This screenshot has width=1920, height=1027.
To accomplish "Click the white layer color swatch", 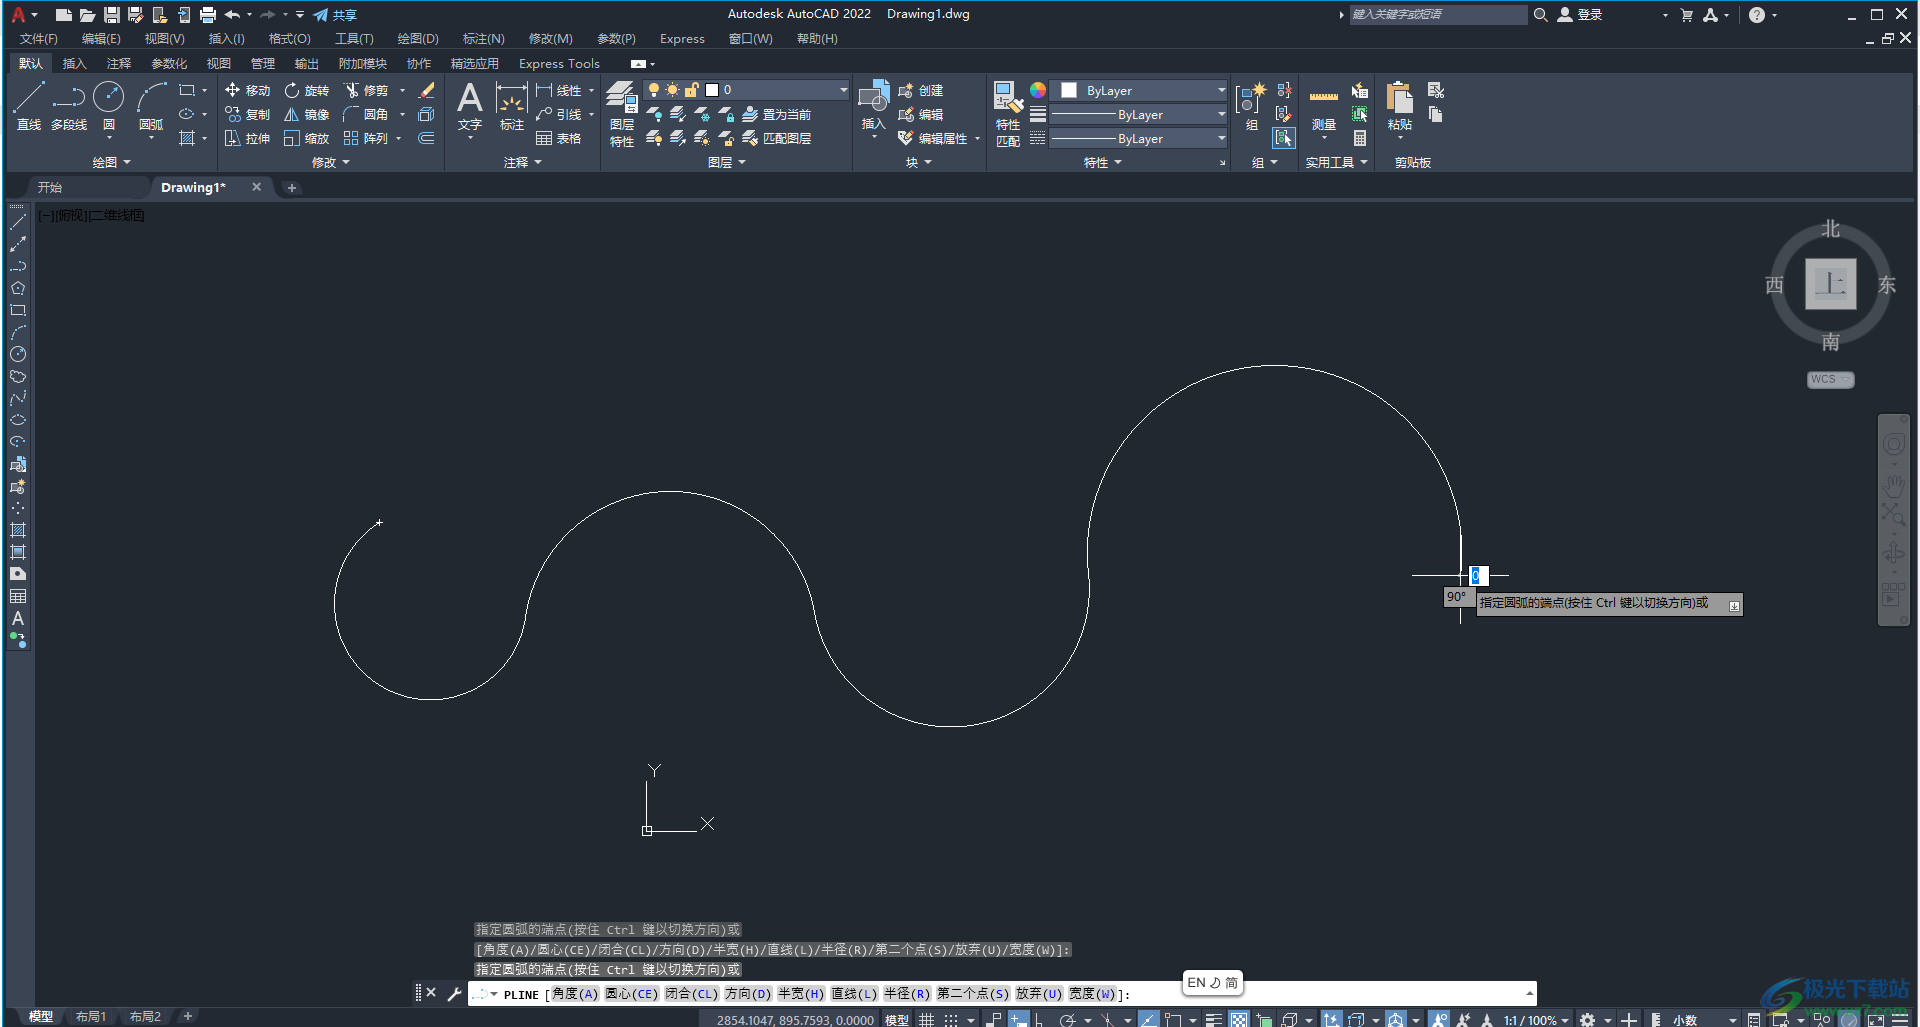I will coord(712,90).
